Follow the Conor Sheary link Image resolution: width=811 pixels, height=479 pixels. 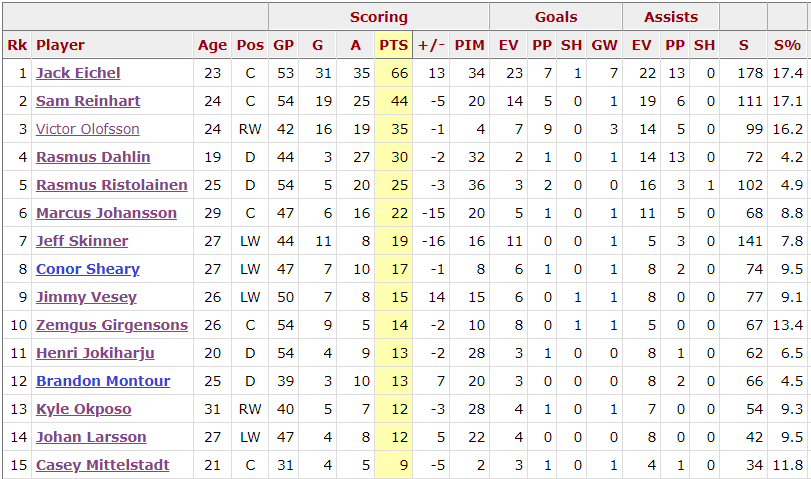tap(88, 269)
